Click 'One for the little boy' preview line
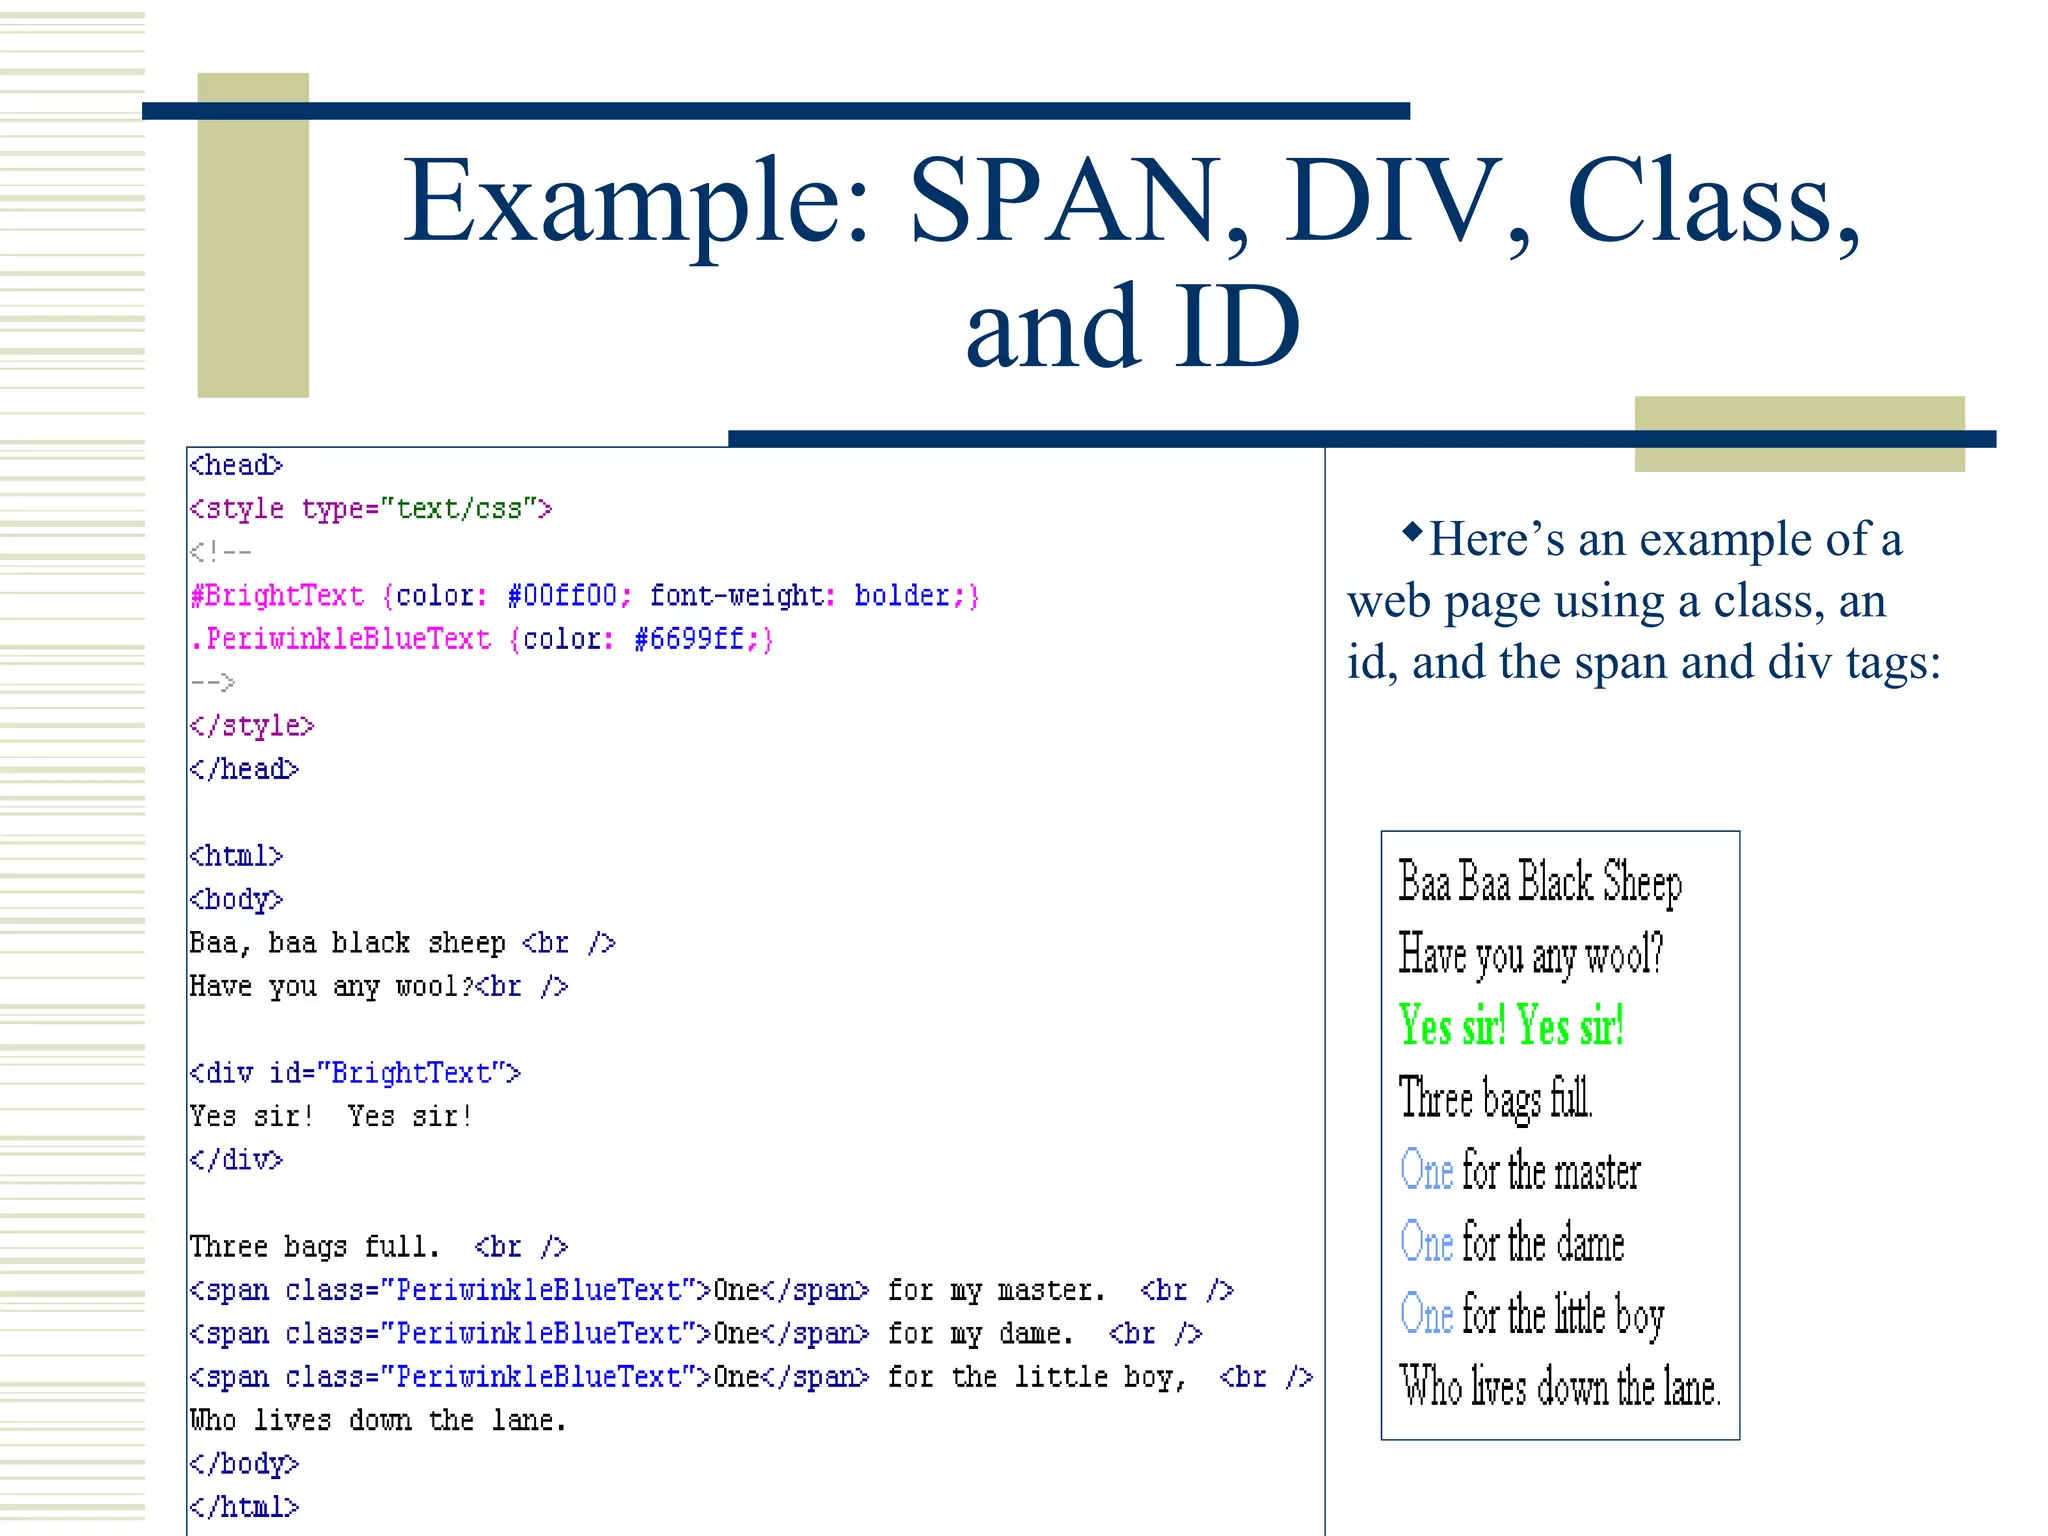This screenshot has height=1536, width=2048. pos(1532,1315)
